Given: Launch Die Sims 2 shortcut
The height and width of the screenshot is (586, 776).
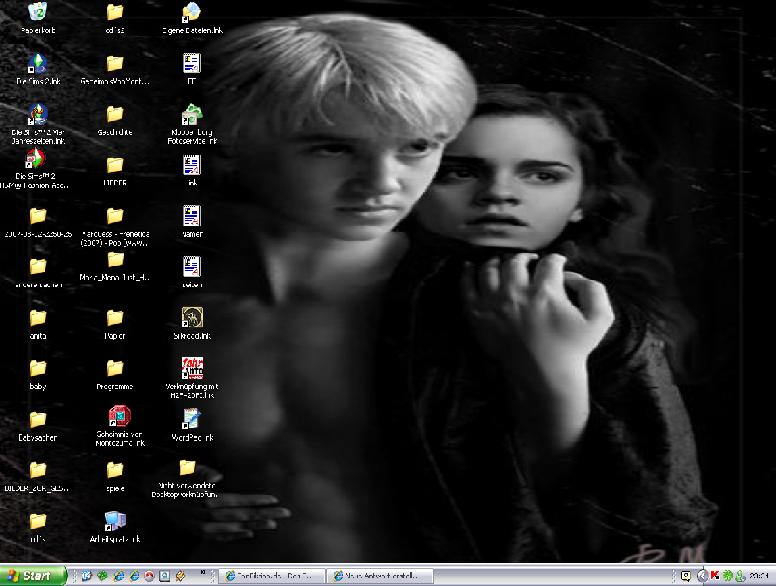Looking at the screenshot, I should coord(38,64).
